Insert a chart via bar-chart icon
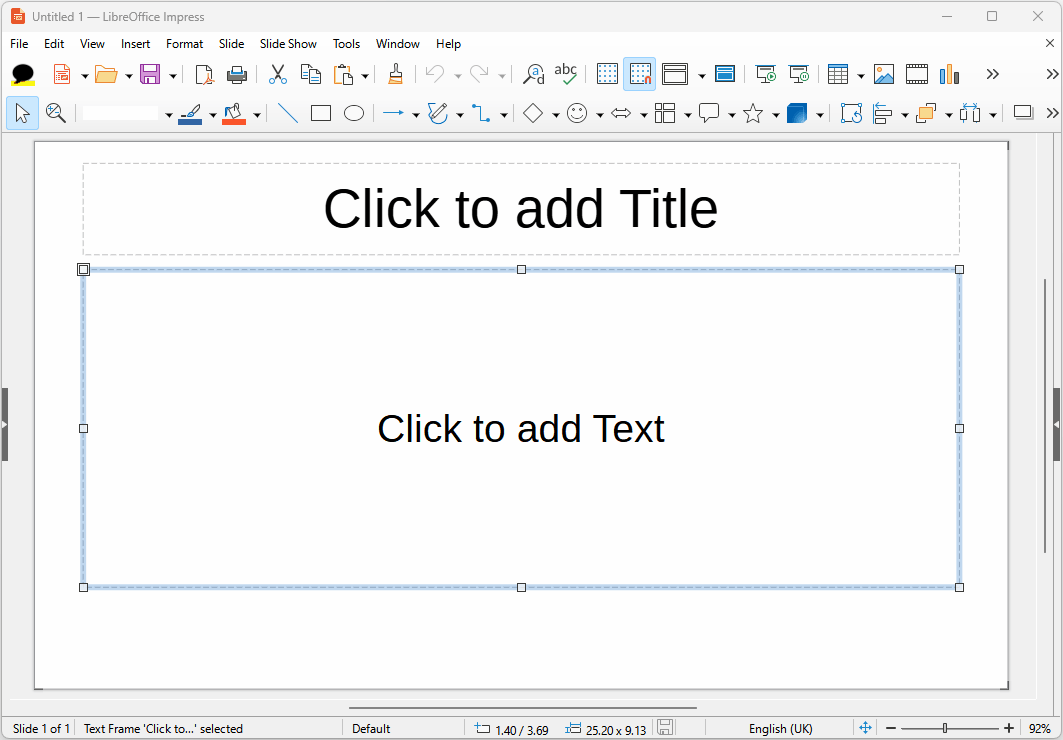 point(949,75)
